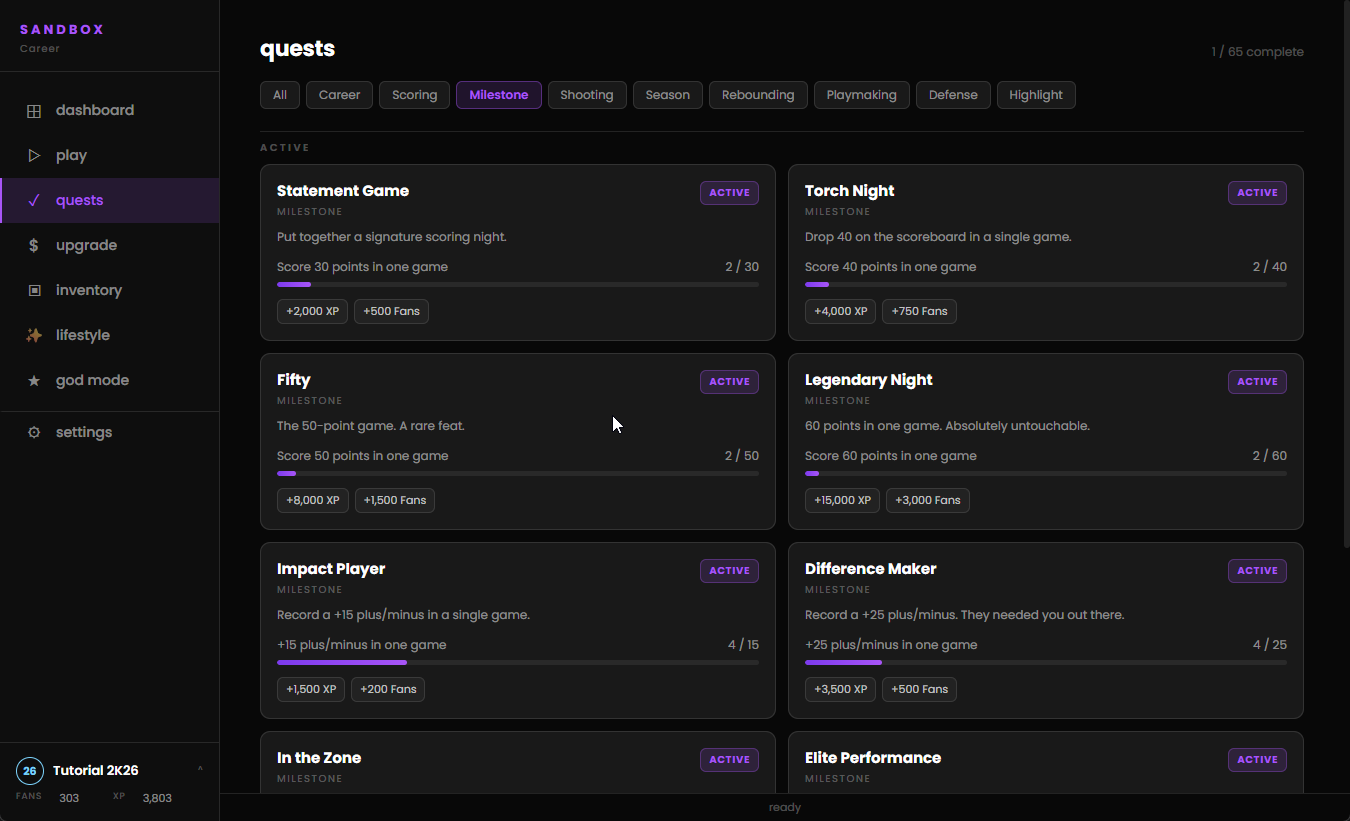Select the All quests filter
The height and width of the screenshot is (821, 1350).
click(280, 95)
